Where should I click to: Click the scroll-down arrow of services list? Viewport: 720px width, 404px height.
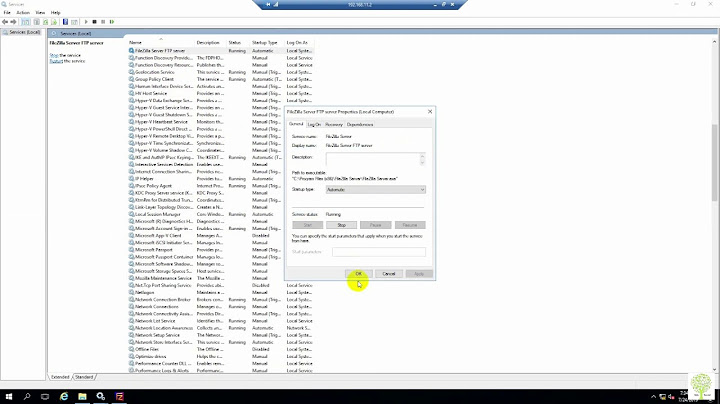tap(714, 369)
